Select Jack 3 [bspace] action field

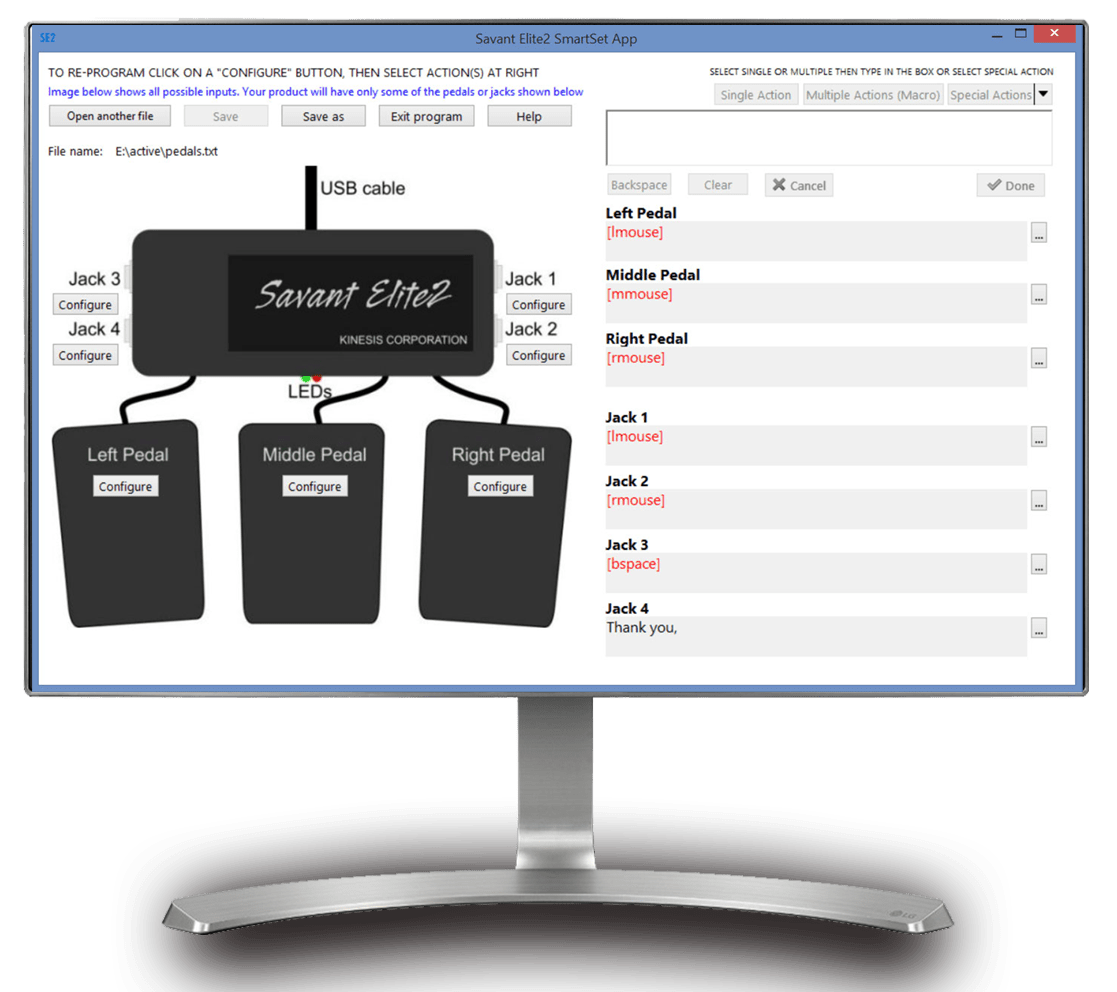(816, 573)
